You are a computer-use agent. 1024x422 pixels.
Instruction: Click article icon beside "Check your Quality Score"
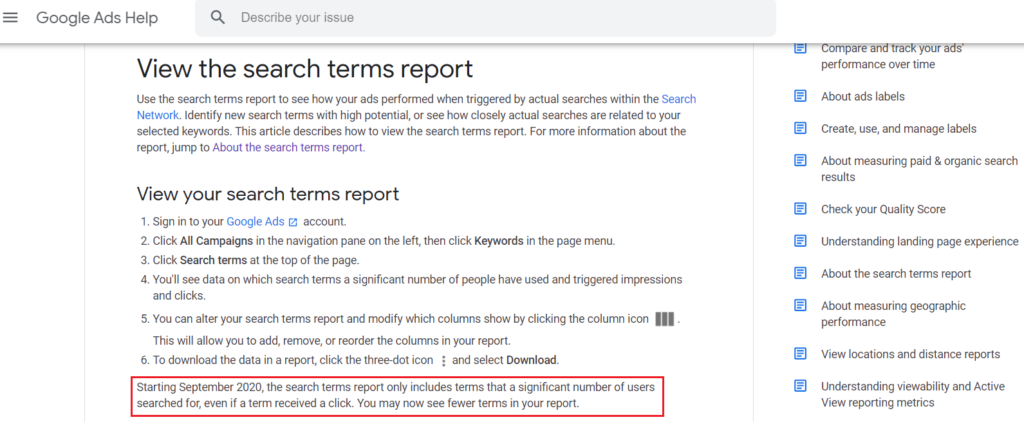click(800, 208)
